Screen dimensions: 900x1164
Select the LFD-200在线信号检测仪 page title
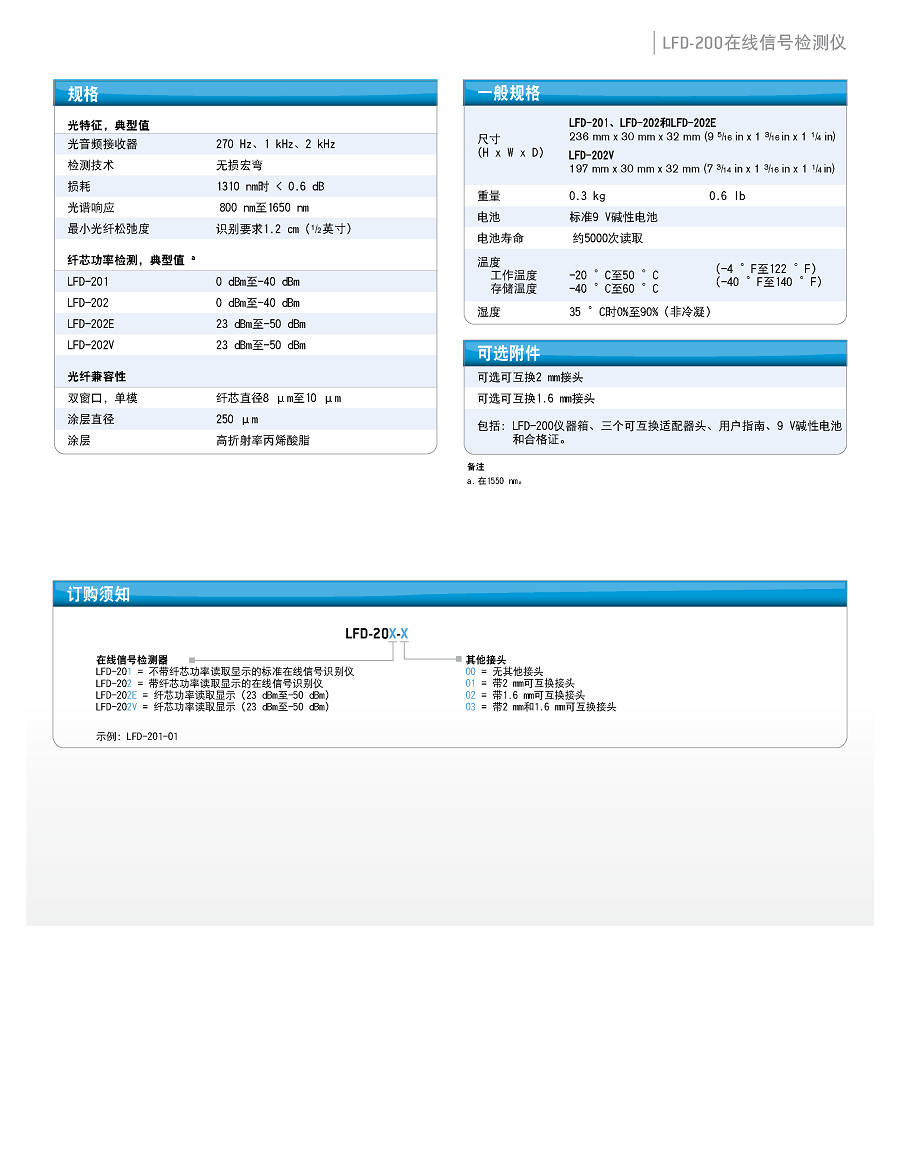tap(754, 42)
